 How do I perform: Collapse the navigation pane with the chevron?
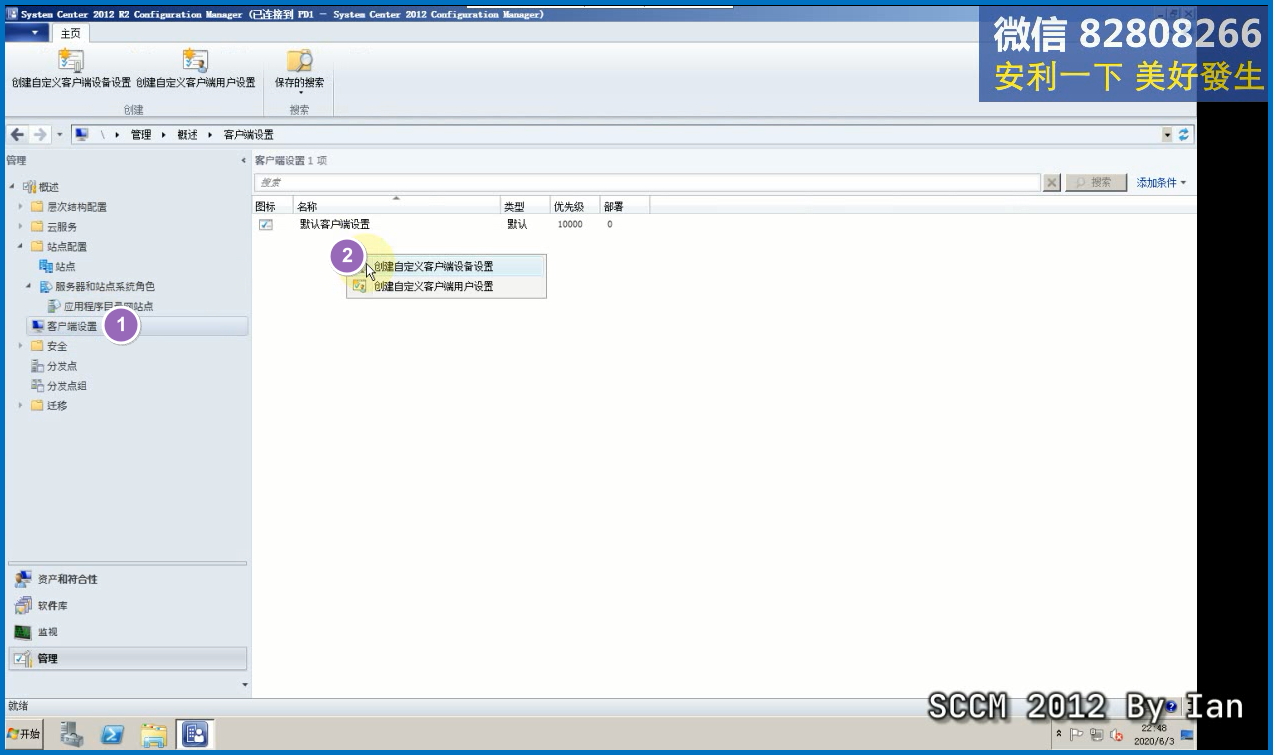click(244, 161)
